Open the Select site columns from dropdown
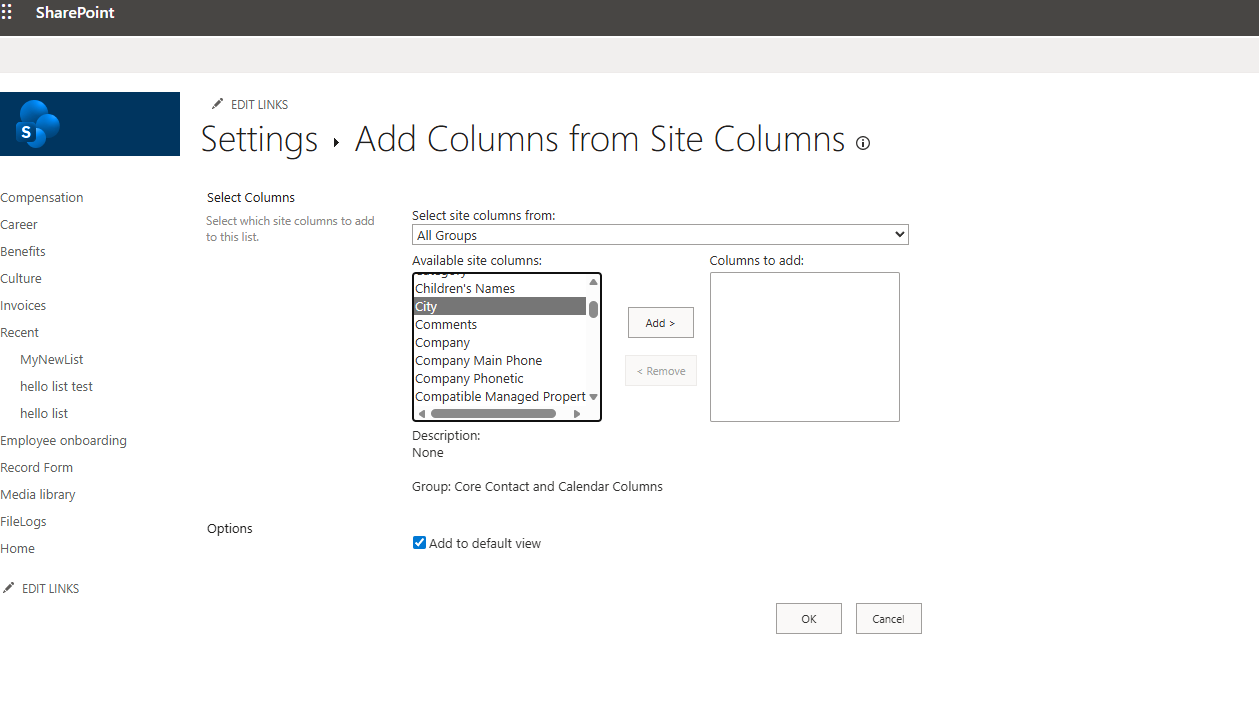The width and height of the screenshot is (1259, 727). (660, 235)
